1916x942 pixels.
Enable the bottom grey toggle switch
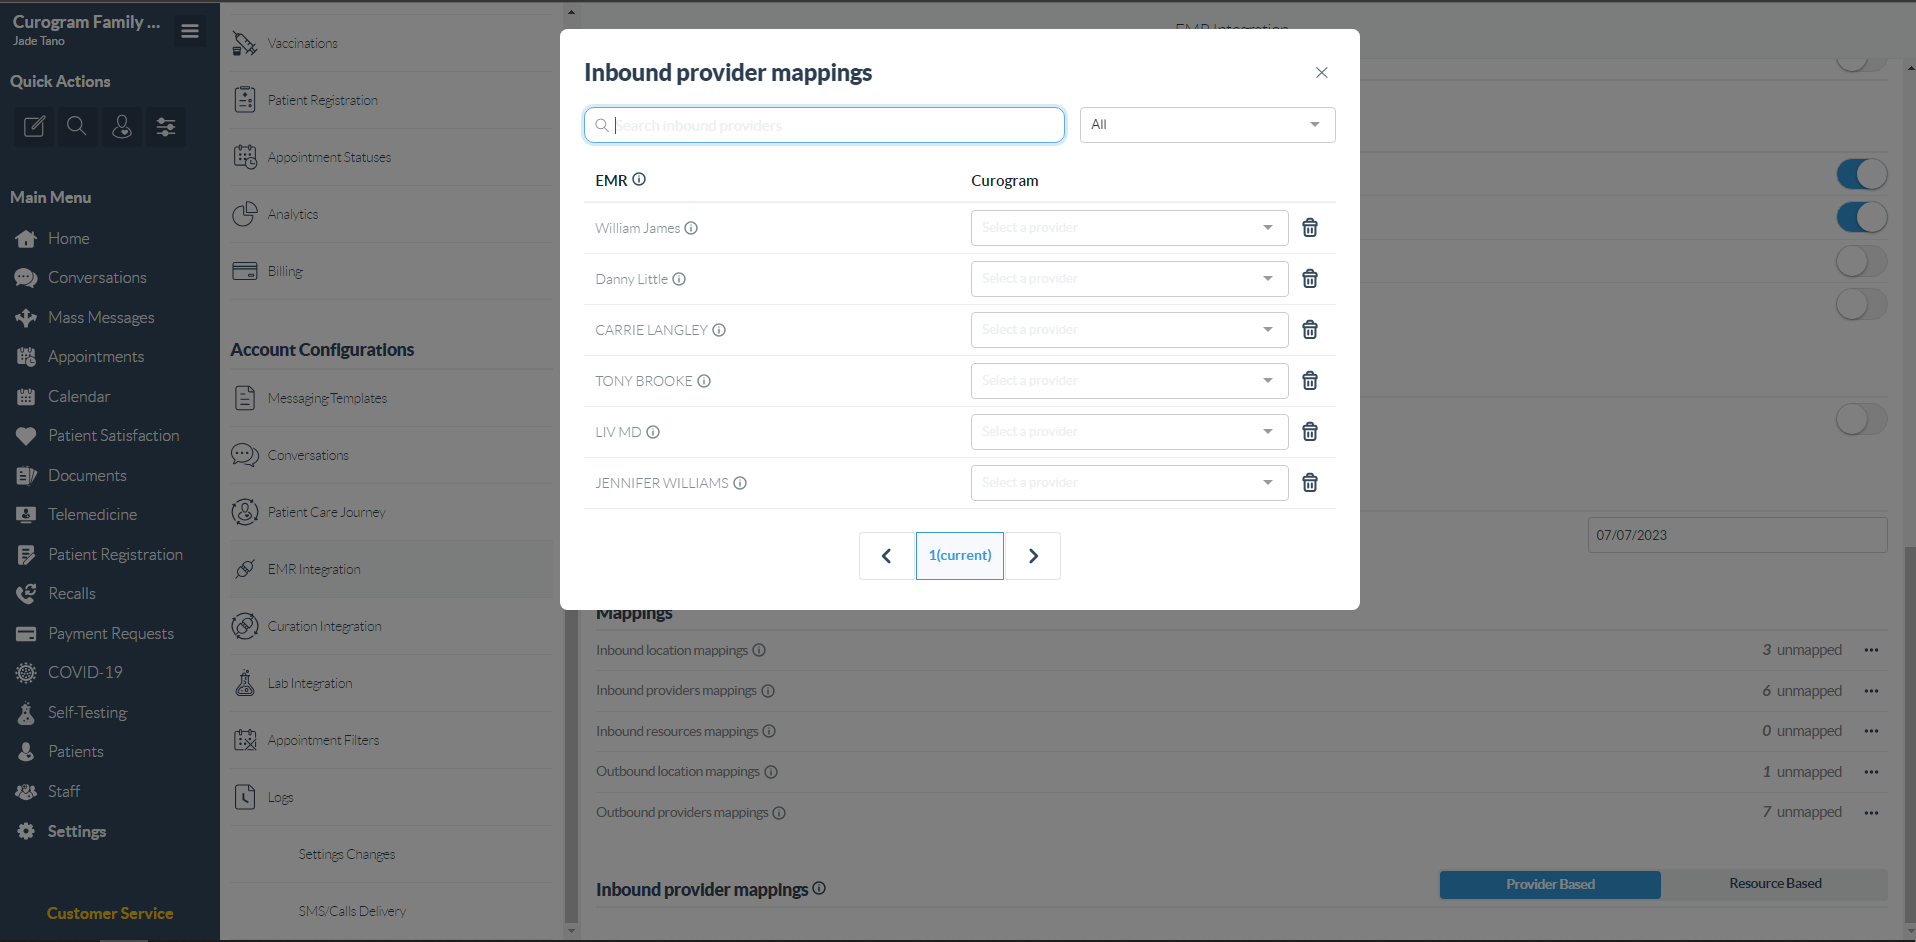pyautogui.click(x=1859, y=419)
